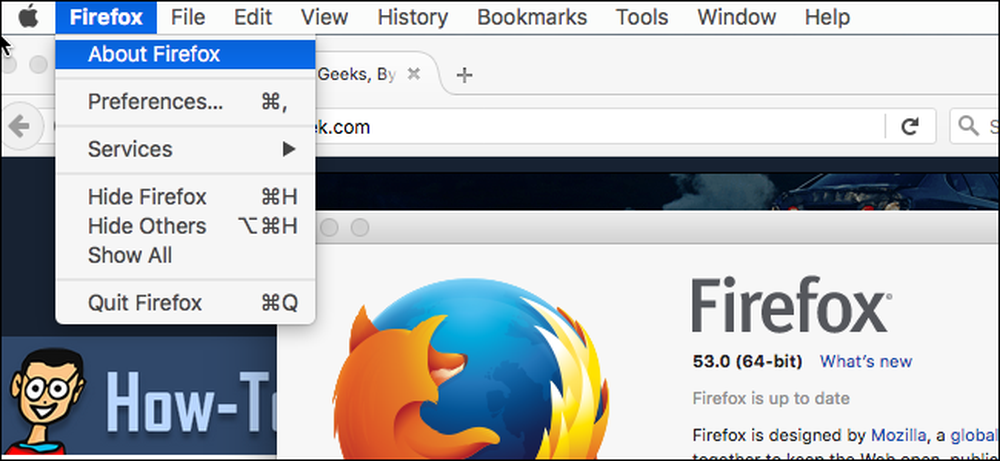Viewport: 1000px width, 461px height.
Task: Click the global link in About text
Action: (973, 435)
